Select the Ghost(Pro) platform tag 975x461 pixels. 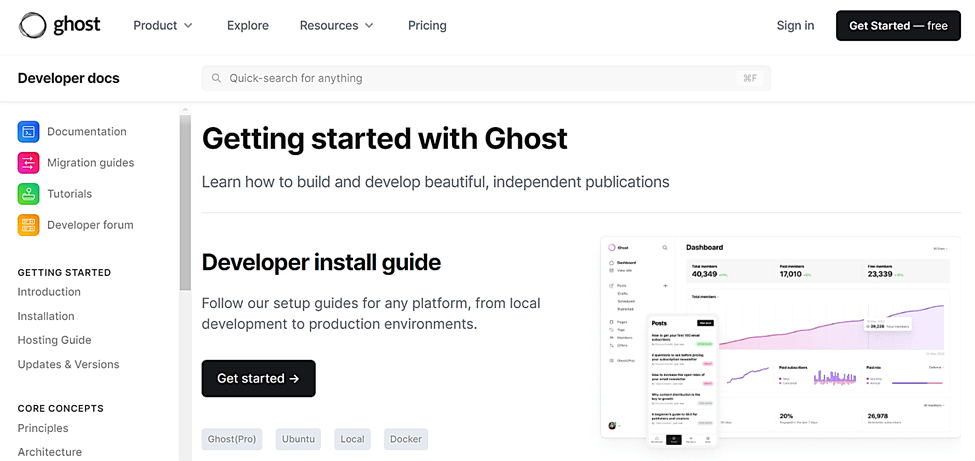click(232, 439)
